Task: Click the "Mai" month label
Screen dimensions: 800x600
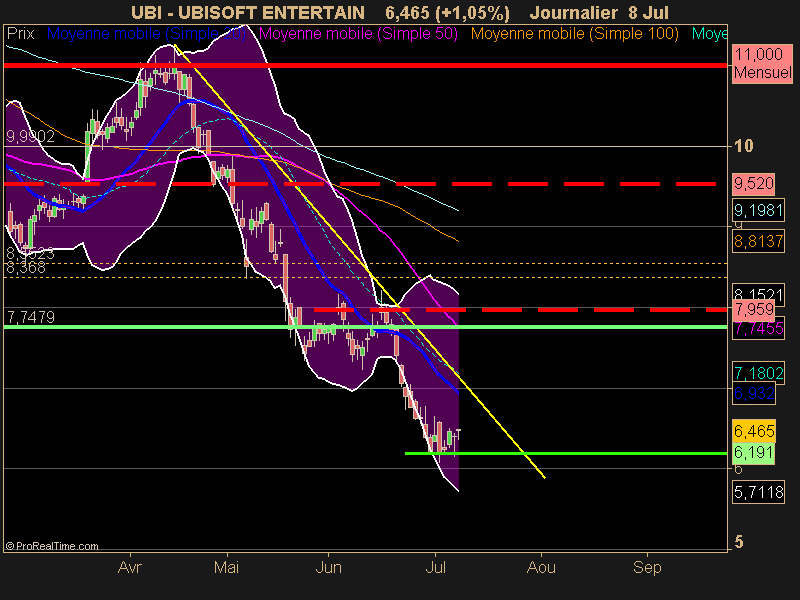Action: [x=227, y=567]
